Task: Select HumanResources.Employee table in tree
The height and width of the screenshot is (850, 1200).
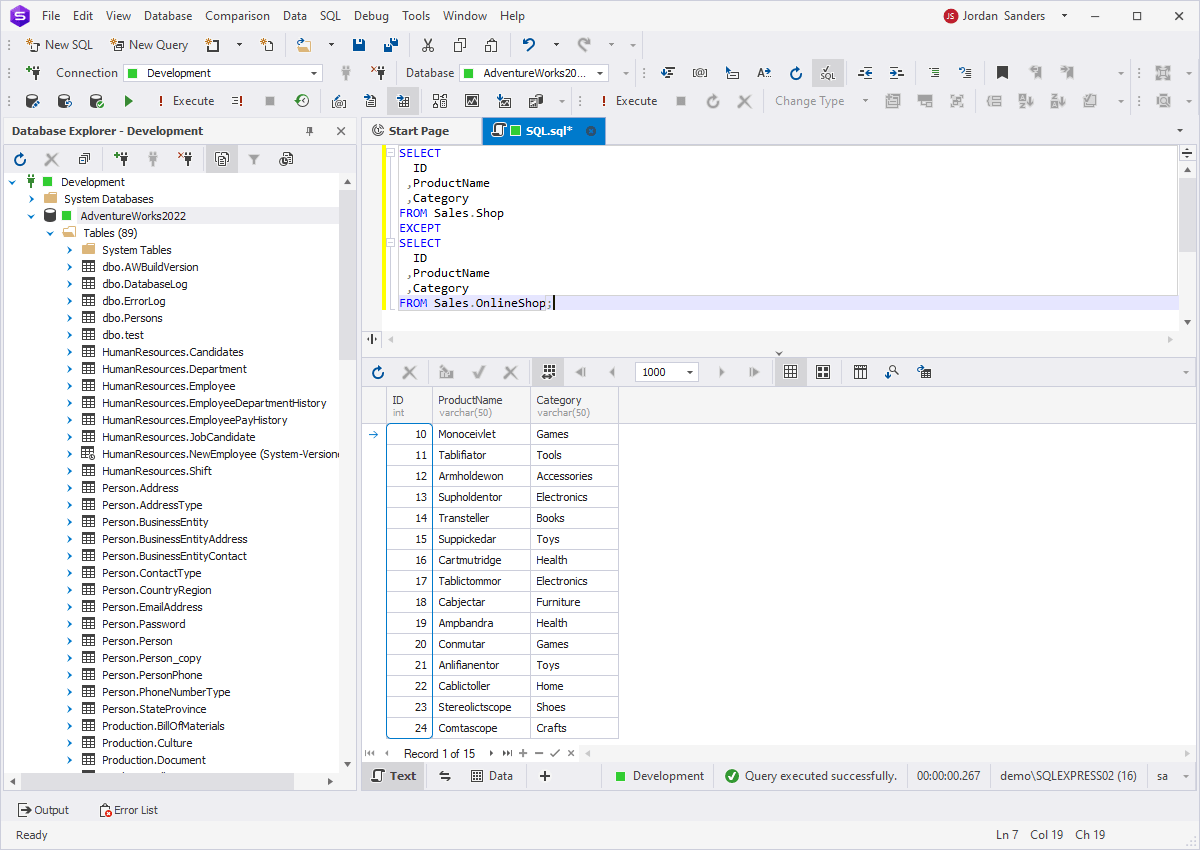Action: [x=168, y=386]
